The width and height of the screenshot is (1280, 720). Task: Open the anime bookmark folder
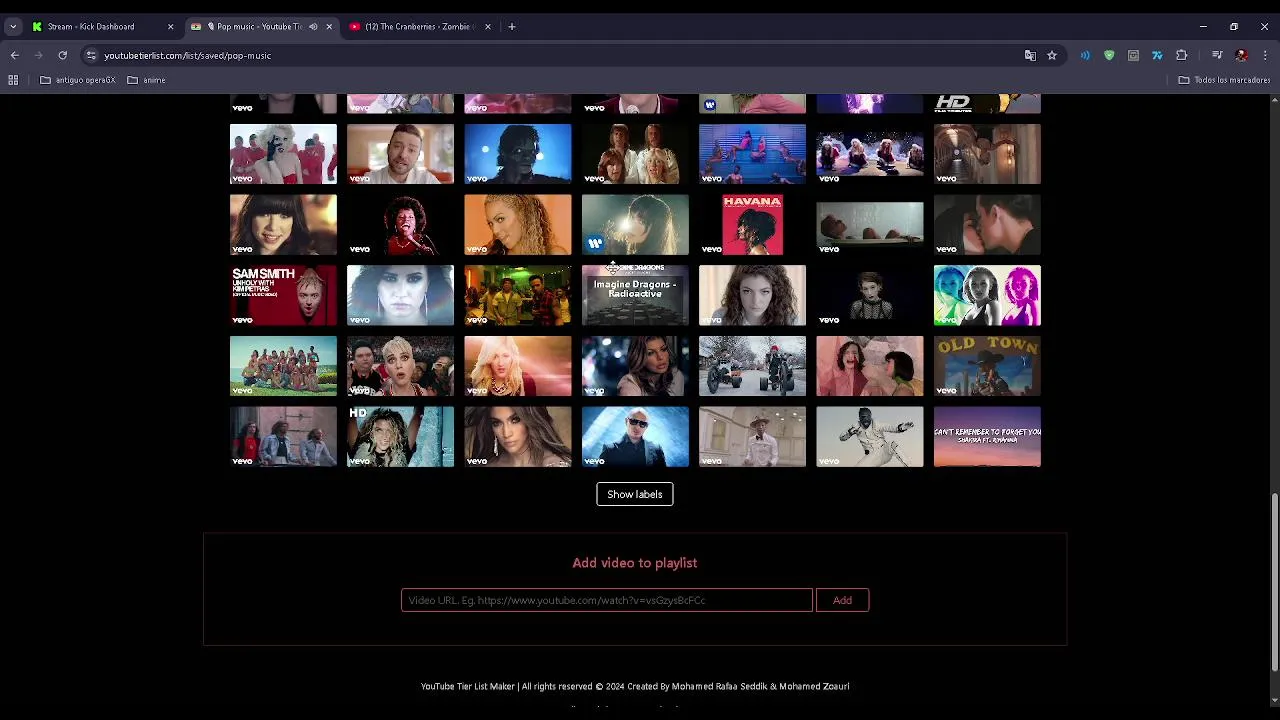point(147,80)
